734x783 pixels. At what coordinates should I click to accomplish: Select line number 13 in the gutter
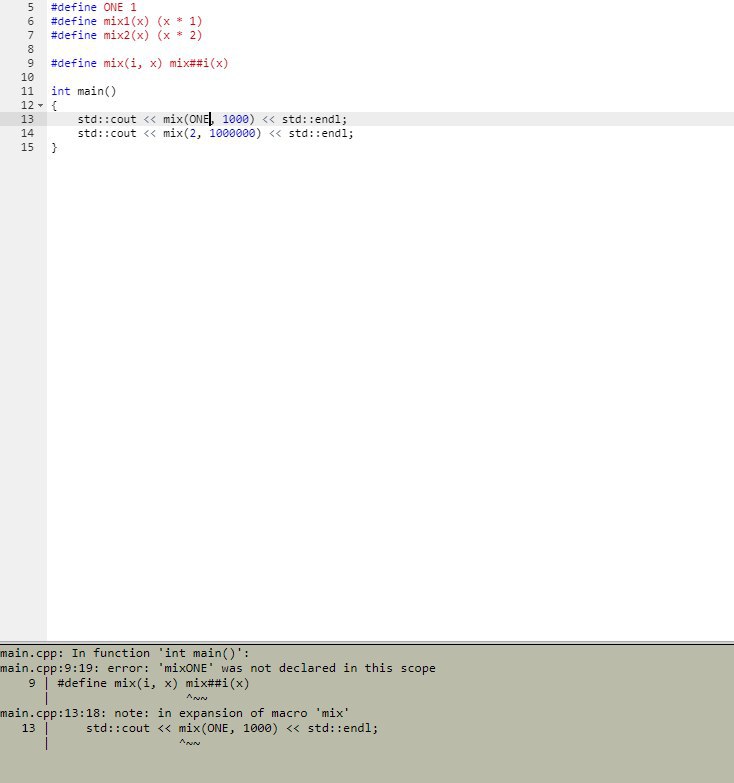coord(27,119)
